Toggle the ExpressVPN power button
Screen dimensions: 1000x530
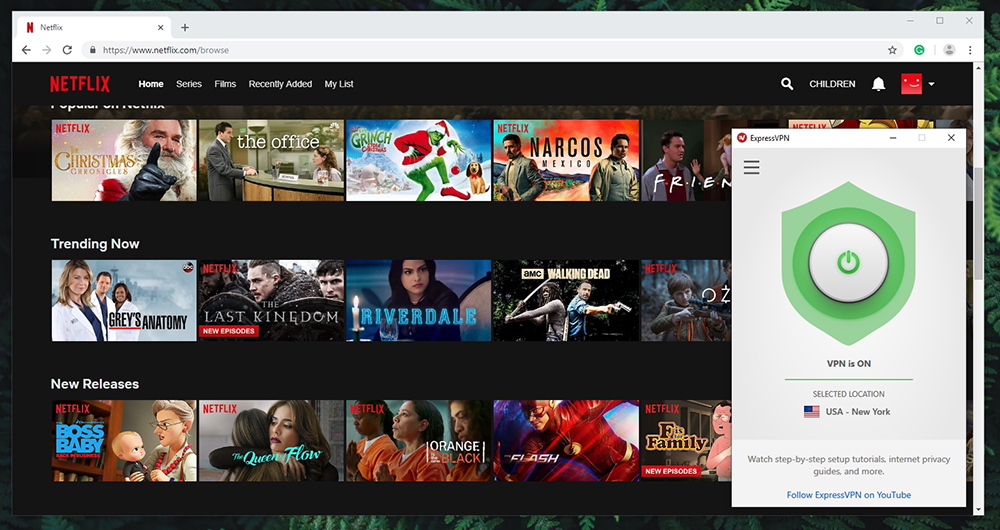[848, 262]
